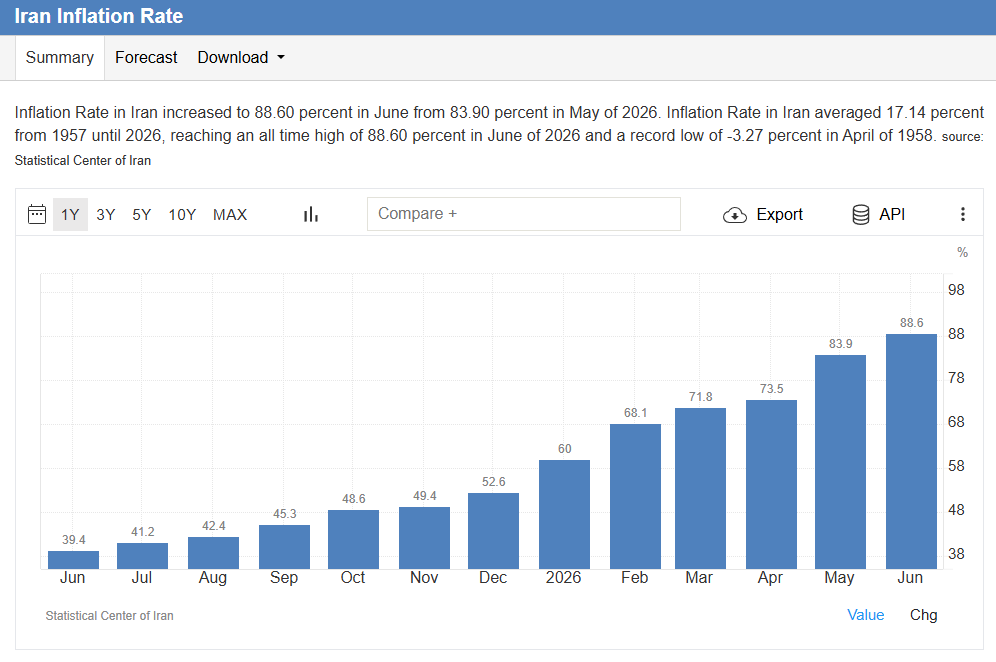The image size is (996, 662).
Task: Open the three-dot chart options menu
Action: [x=963, y=214]
